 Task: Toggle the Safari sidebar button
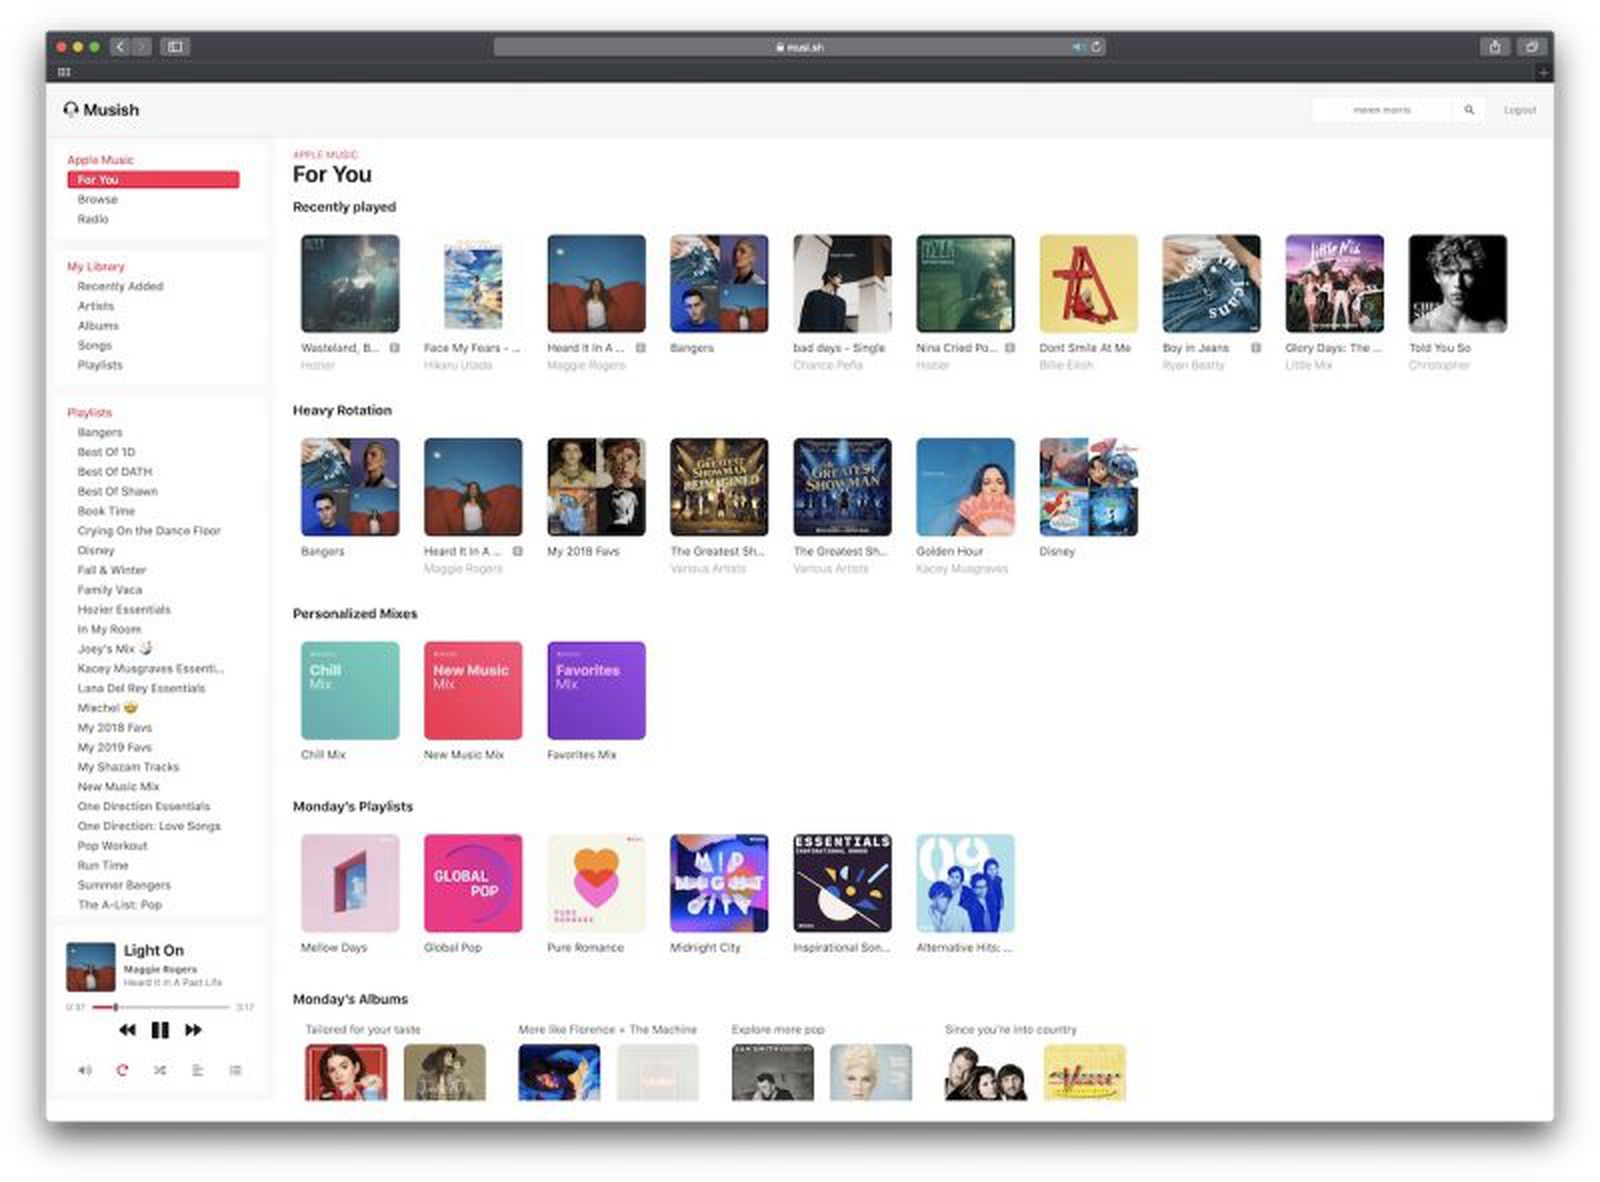coord(175,47)
